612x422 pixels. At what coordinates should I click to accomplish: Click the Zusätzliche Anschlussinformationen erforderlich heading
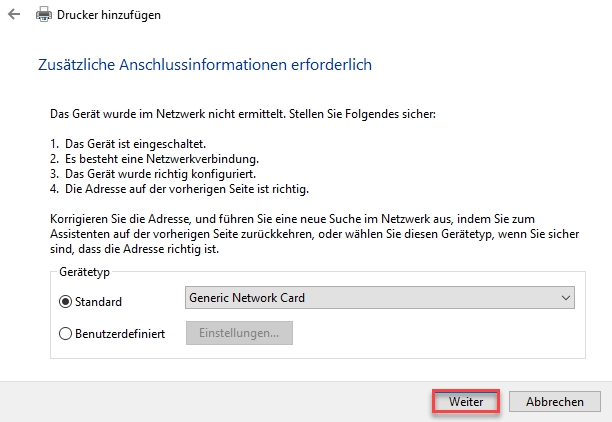(x=204, y=65)
